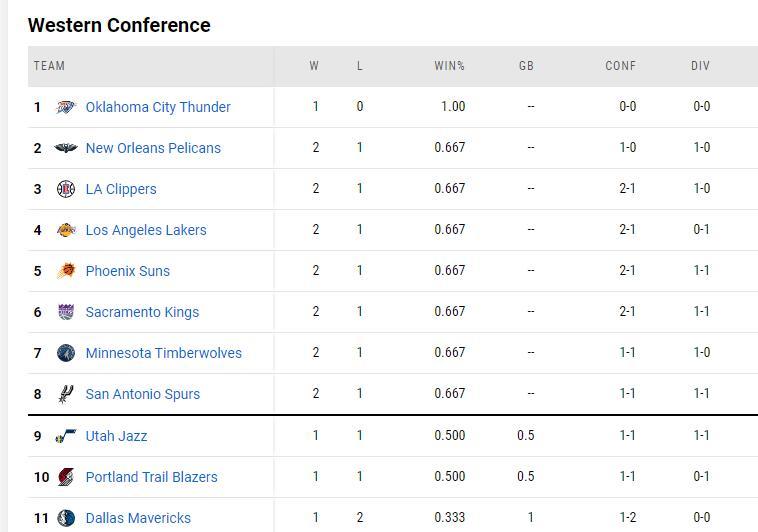Click the Minnesota Timberwolves logo icon
This screenshot has height=532, width=758.
pyautogui.click(x=66, y=353)
